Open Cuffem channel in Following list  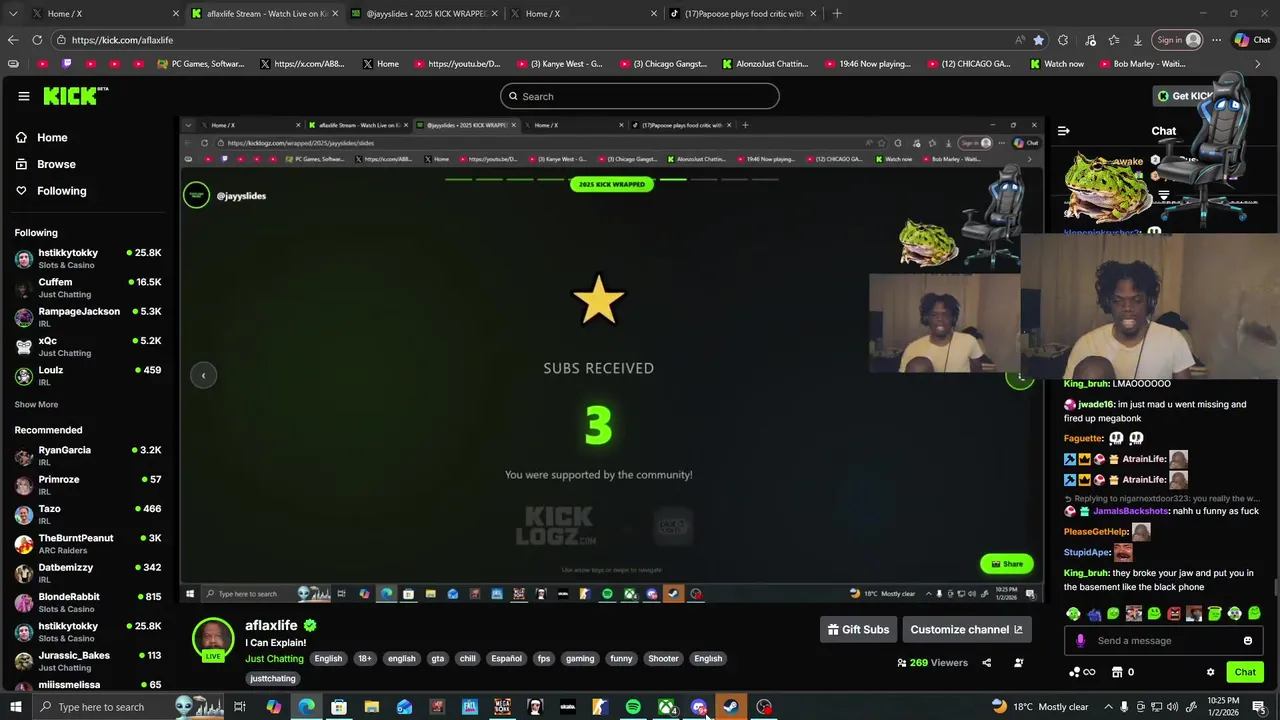point(88,288)
